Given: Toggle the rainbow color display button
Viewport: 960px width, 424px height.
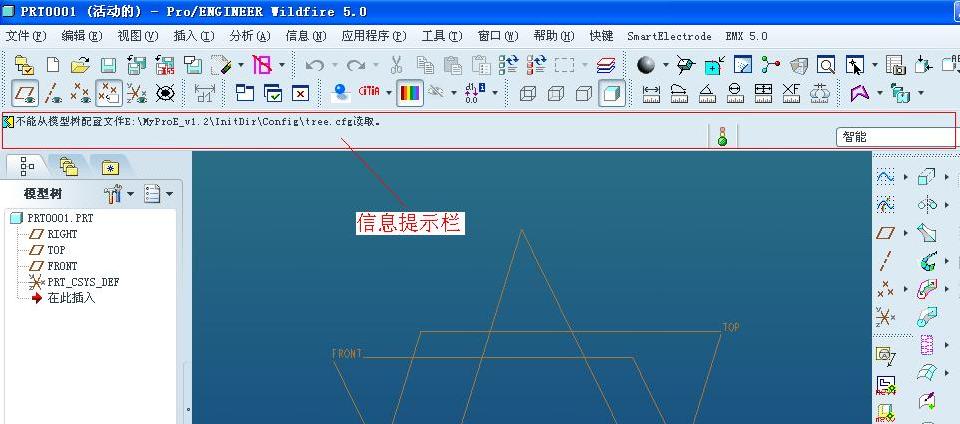Looking at the screenshot, I should 410,93.
